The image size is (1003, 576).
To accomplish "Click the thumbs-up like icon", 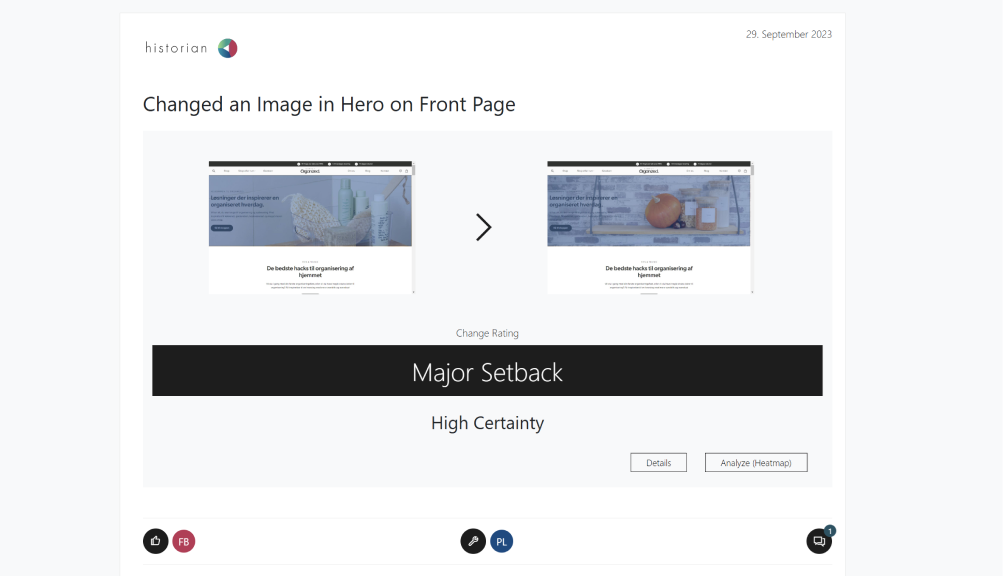I will point(155,541).
